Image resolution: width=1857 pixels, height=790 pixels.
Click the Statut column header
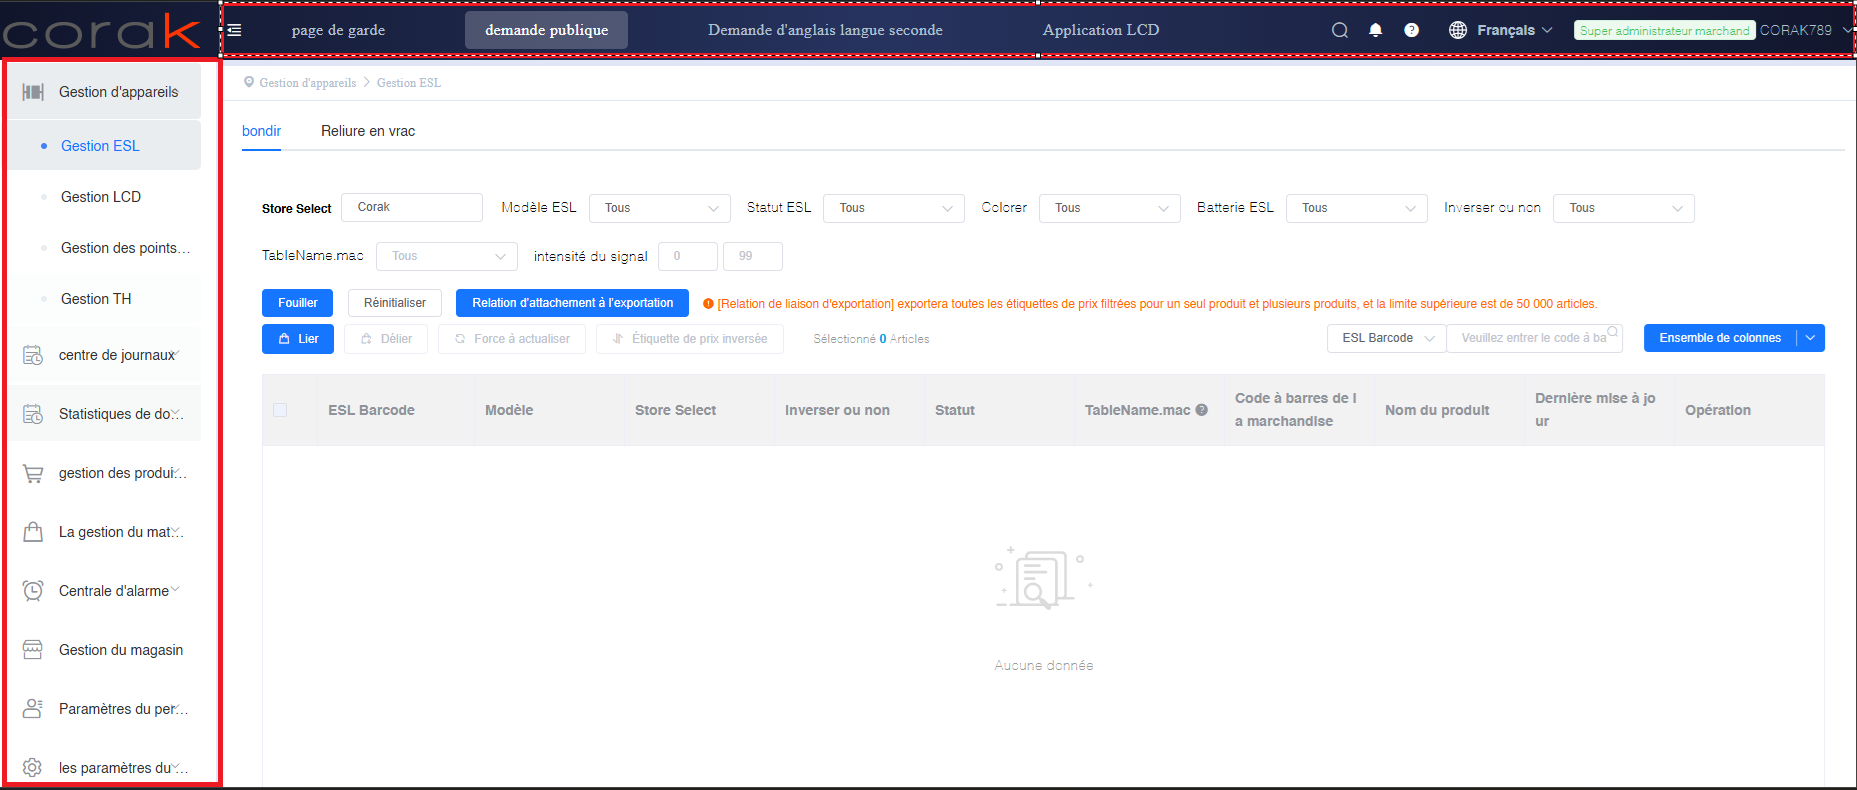pos(955,410)
